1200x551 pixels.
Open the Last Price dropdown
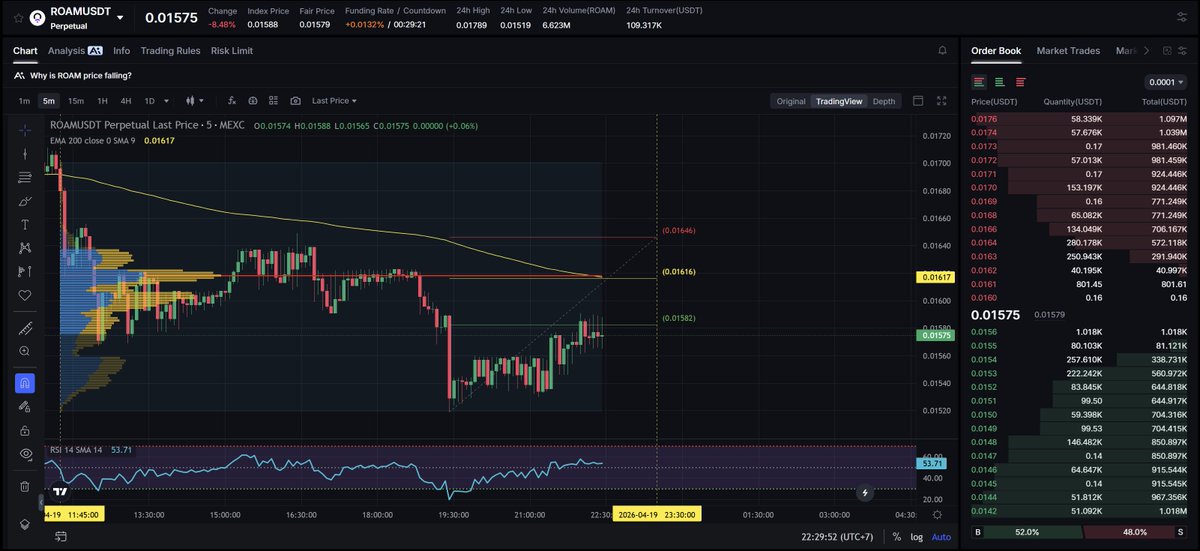[334, 101]
